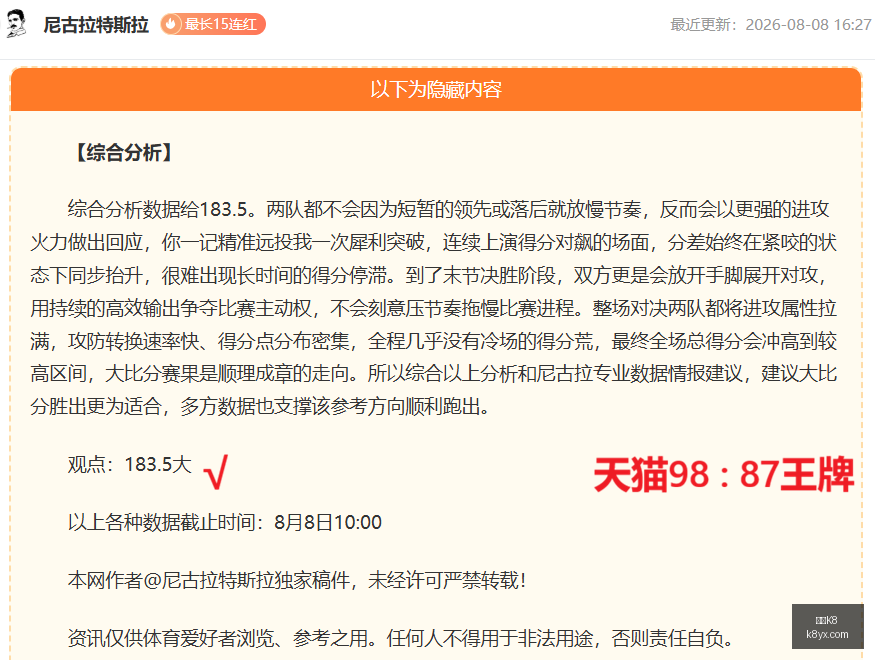Image resolution: width=875 pixels, height=660 pixels.
Task: Open author name 尼古拉特斯拉
Action: (96, 25)
